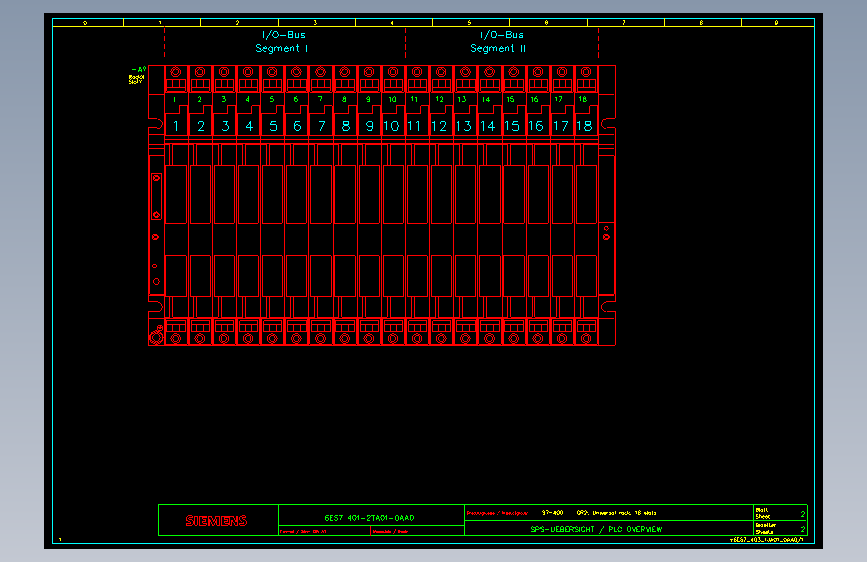Click large cyan slot number 17

click(561, 126)
